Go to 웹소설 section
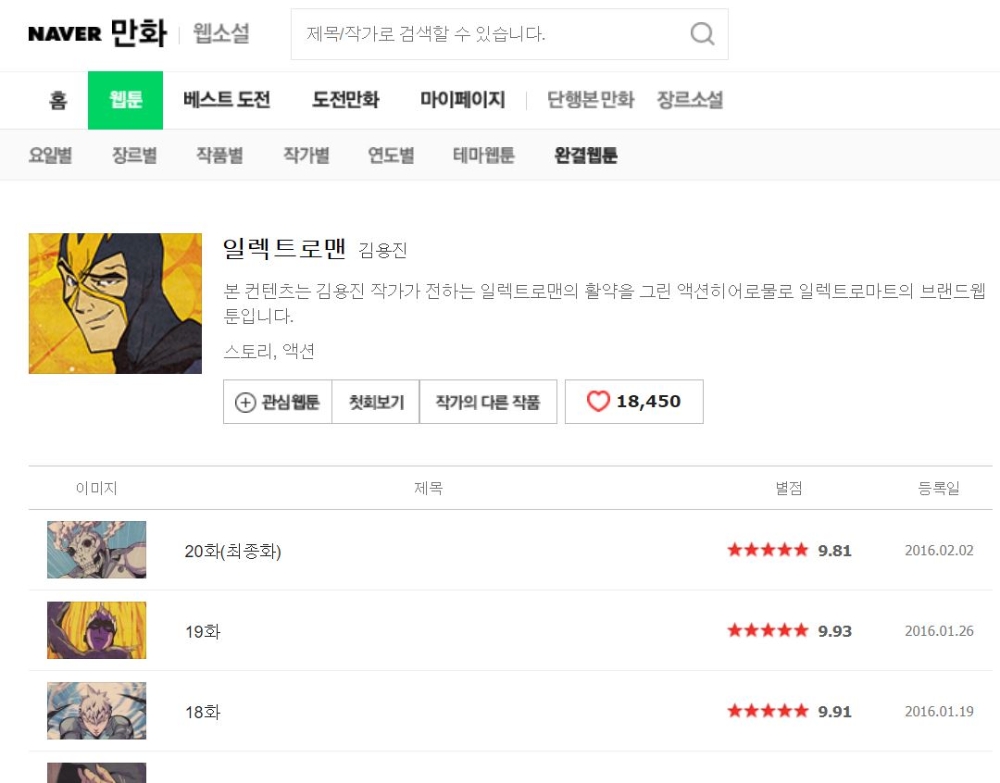Screen dimensions: 1000x783 (x=221, y=33)
